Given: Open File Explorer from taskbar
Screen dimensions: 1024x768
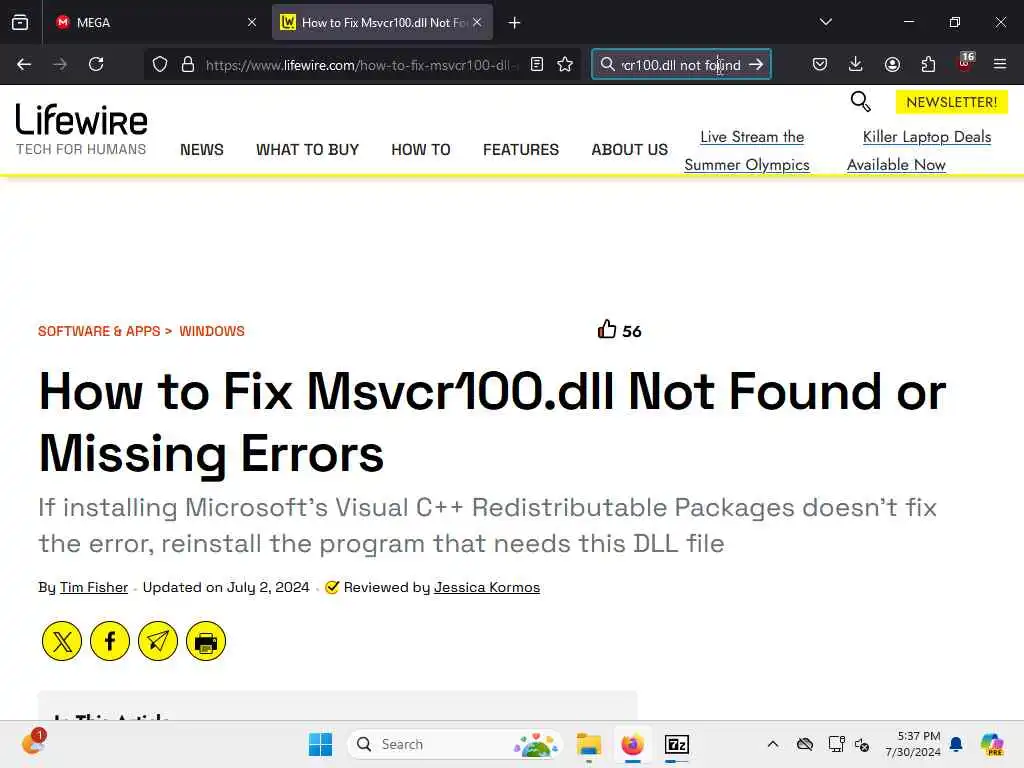Looking at the screenshot, I should [588, 744].
